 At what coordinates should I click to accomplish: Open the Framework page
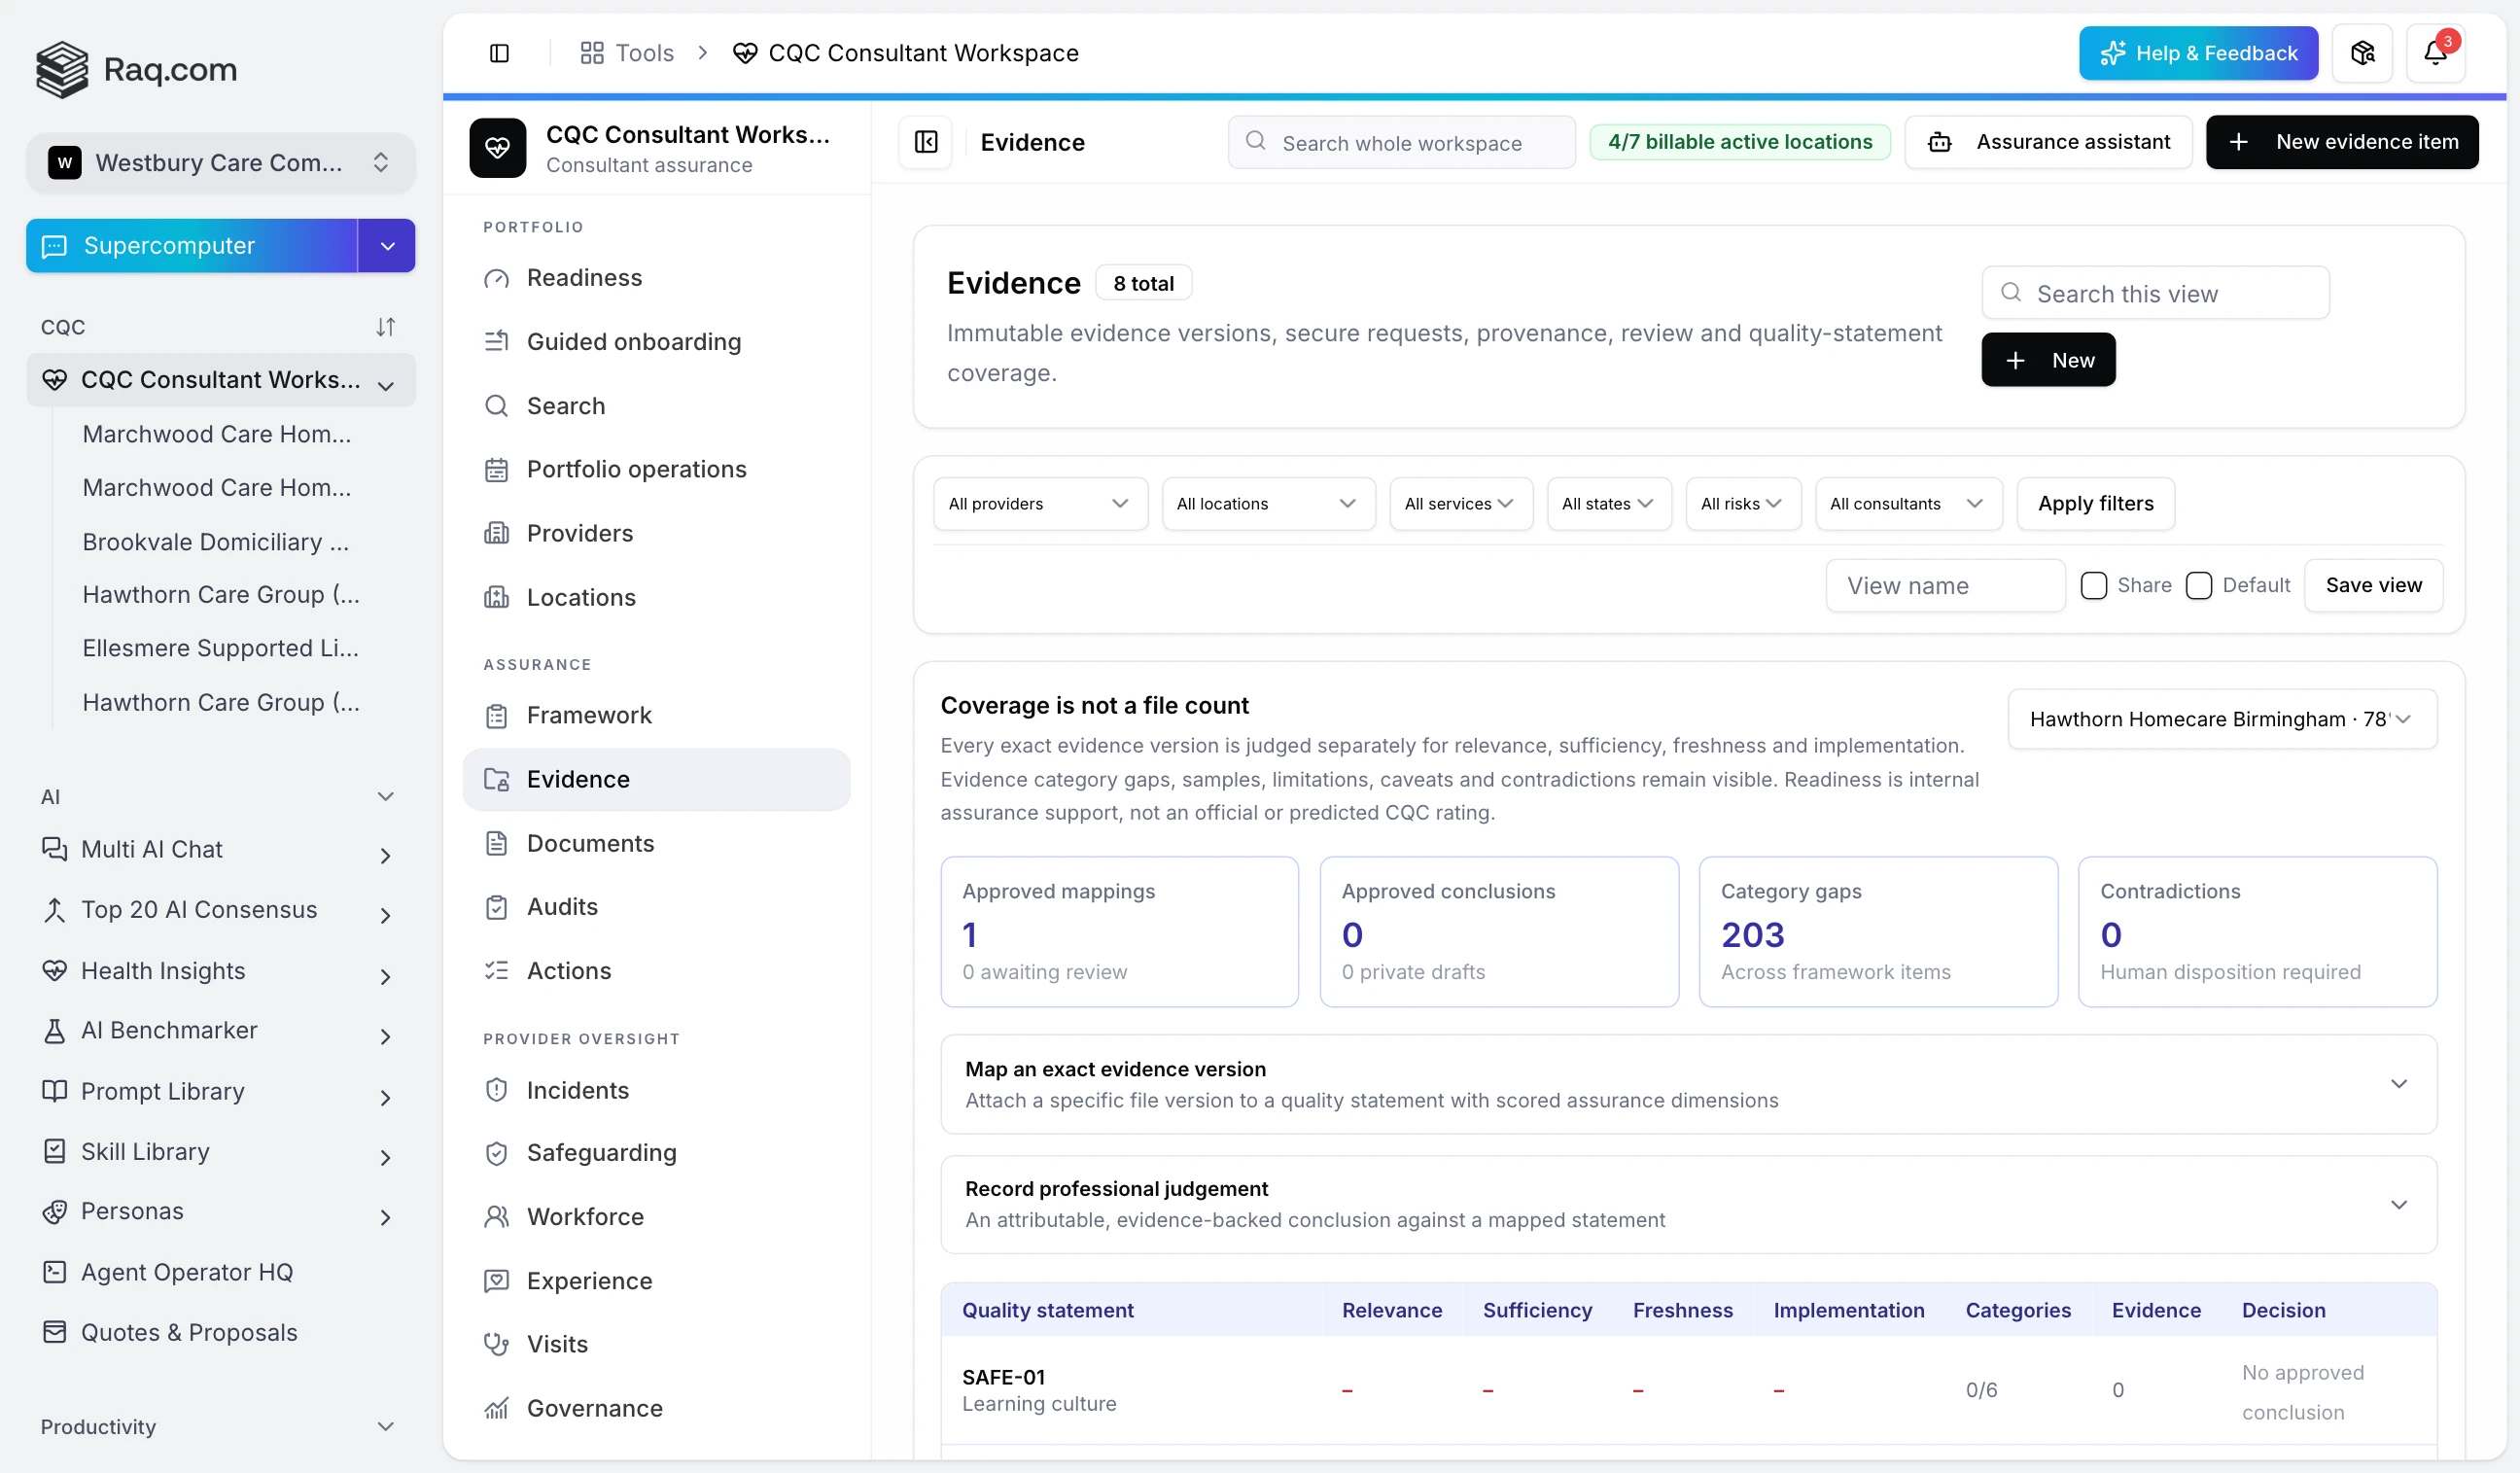[x=656, y=715]
